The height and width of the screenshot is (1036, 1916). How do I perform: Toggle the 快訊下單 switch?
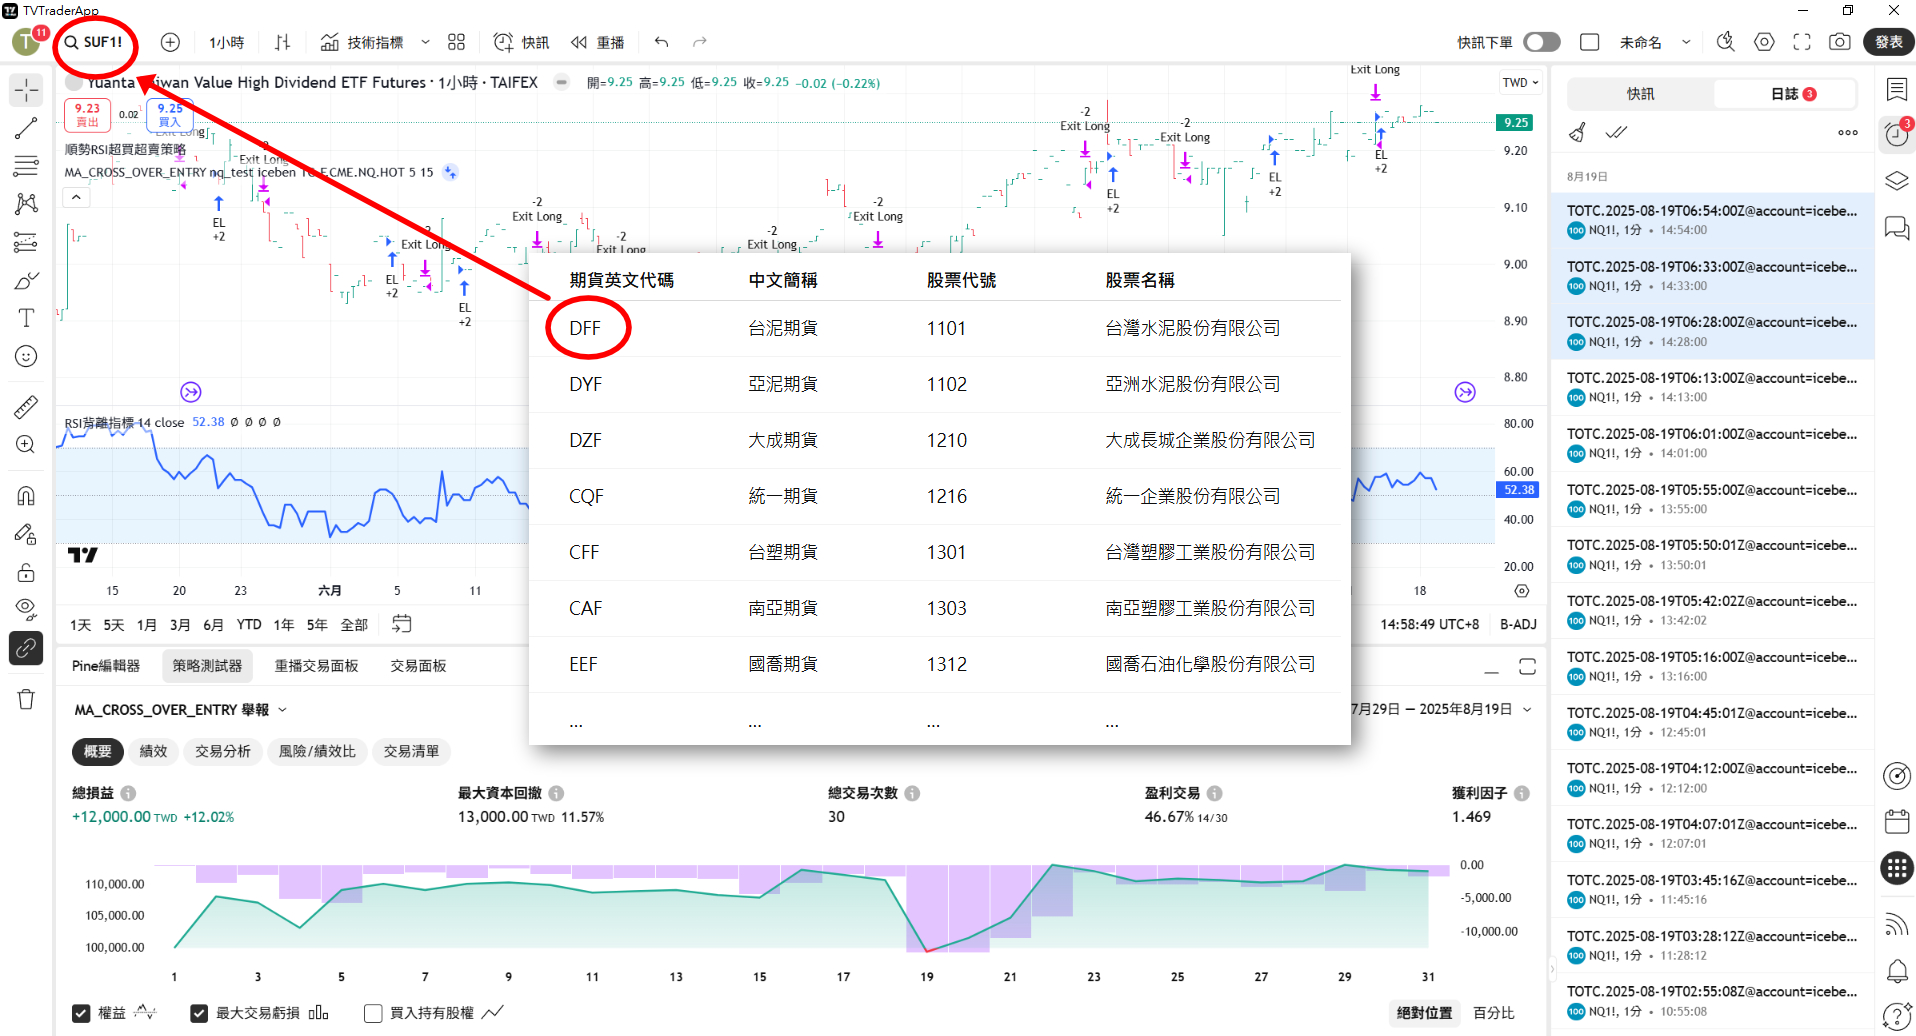1542,42
